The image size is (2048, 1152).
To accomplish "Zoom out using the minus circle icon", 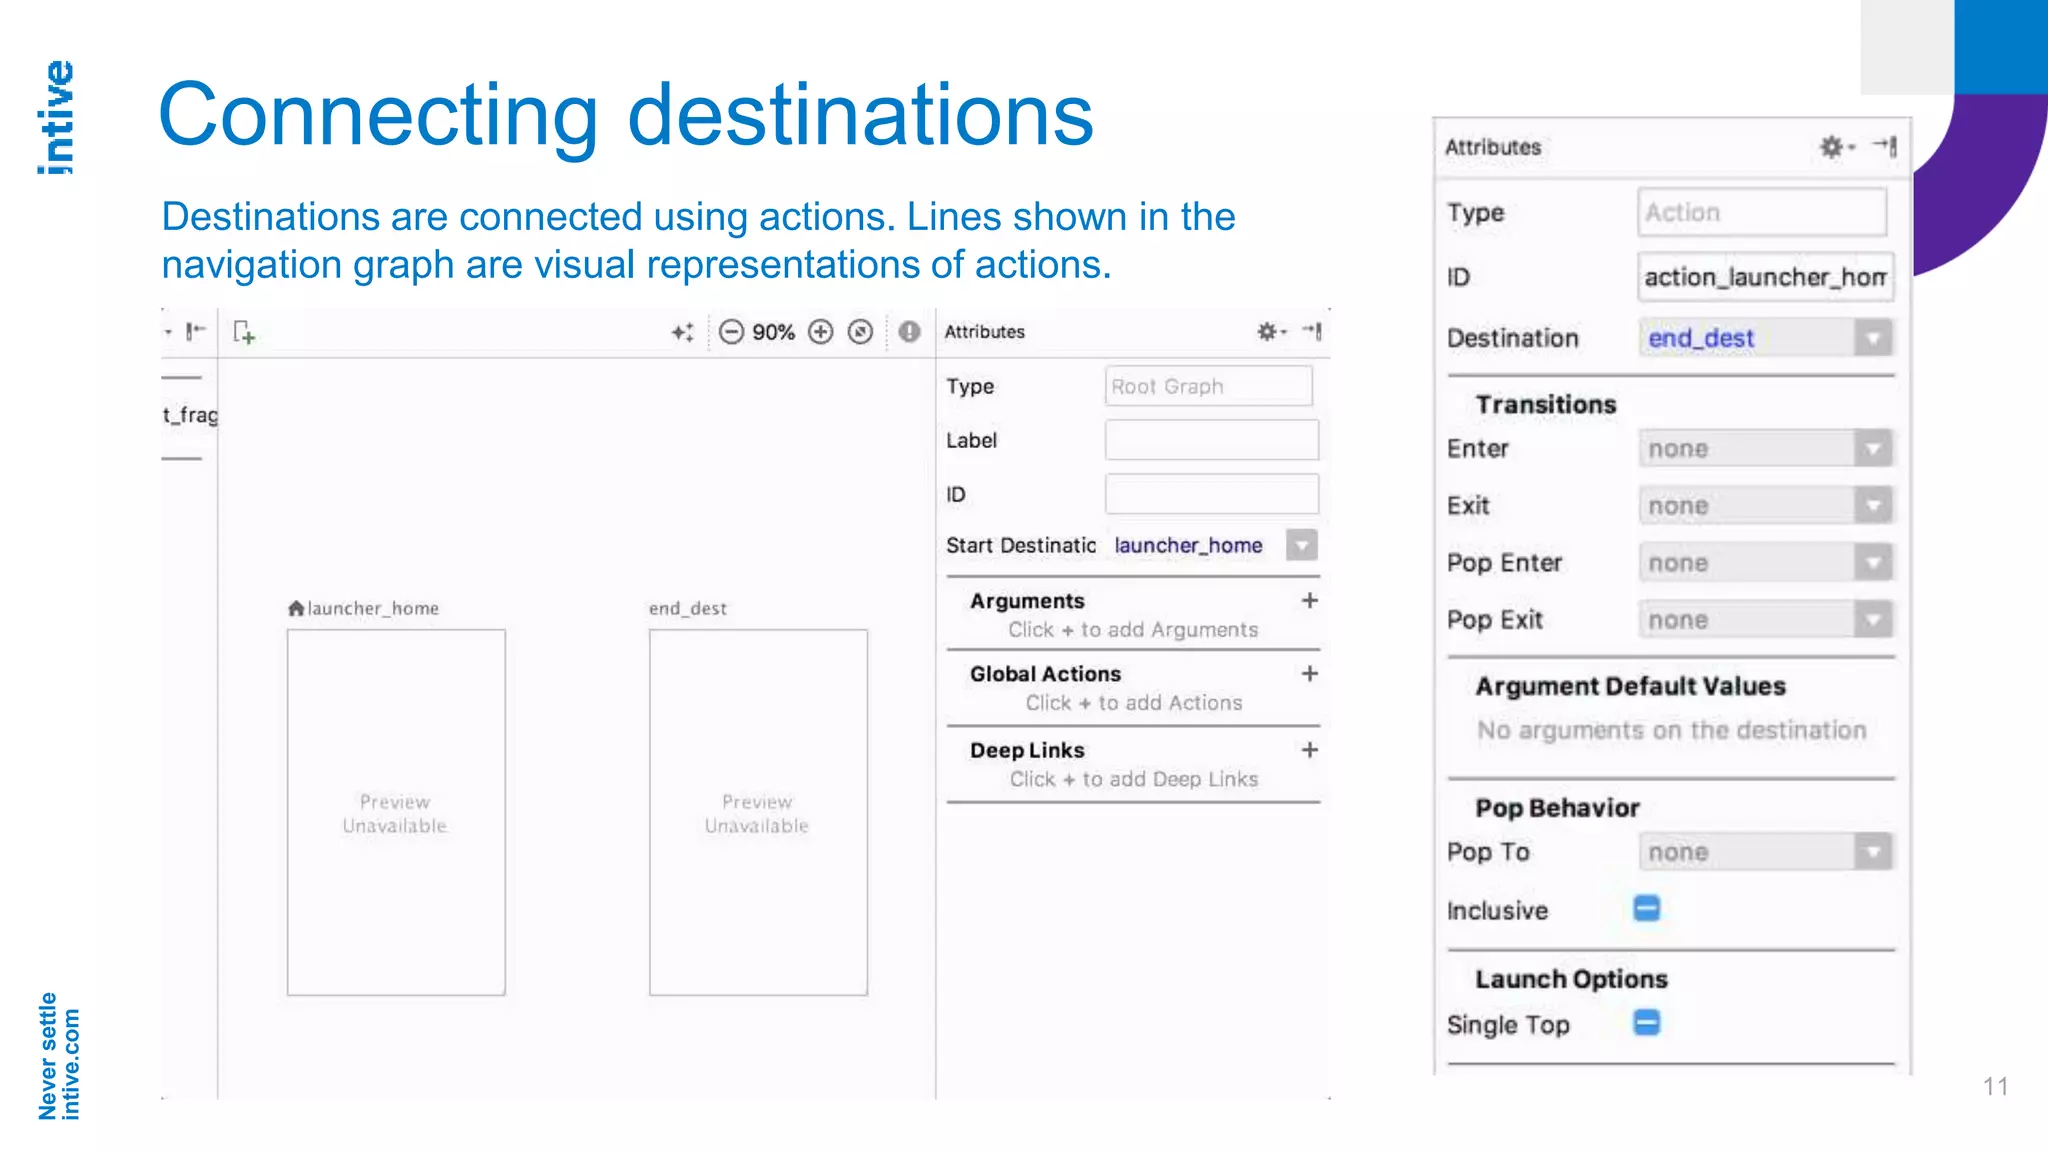I will [731, 332].
